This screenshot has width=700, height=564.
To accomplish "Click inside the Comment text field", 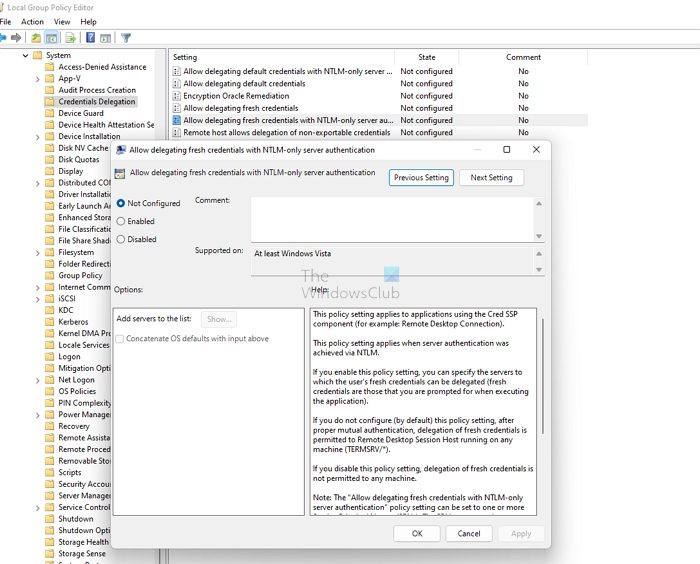I will tap(392, 220).
